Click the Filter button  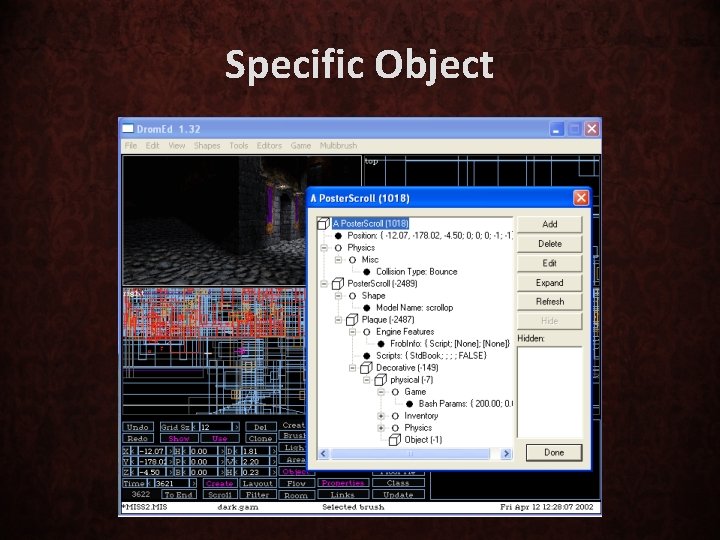click(x=258, y=495)
